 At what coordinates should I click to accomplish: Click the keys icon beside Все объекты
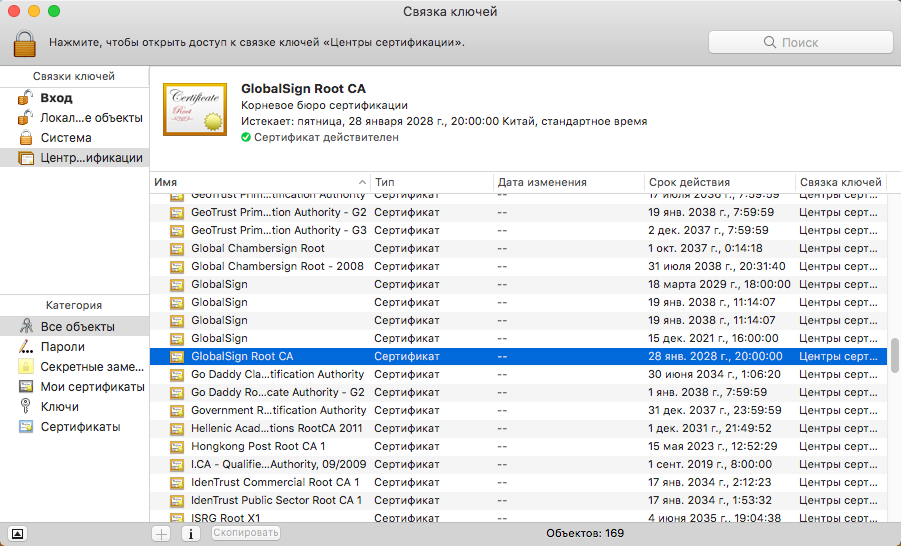click(26, 326)
